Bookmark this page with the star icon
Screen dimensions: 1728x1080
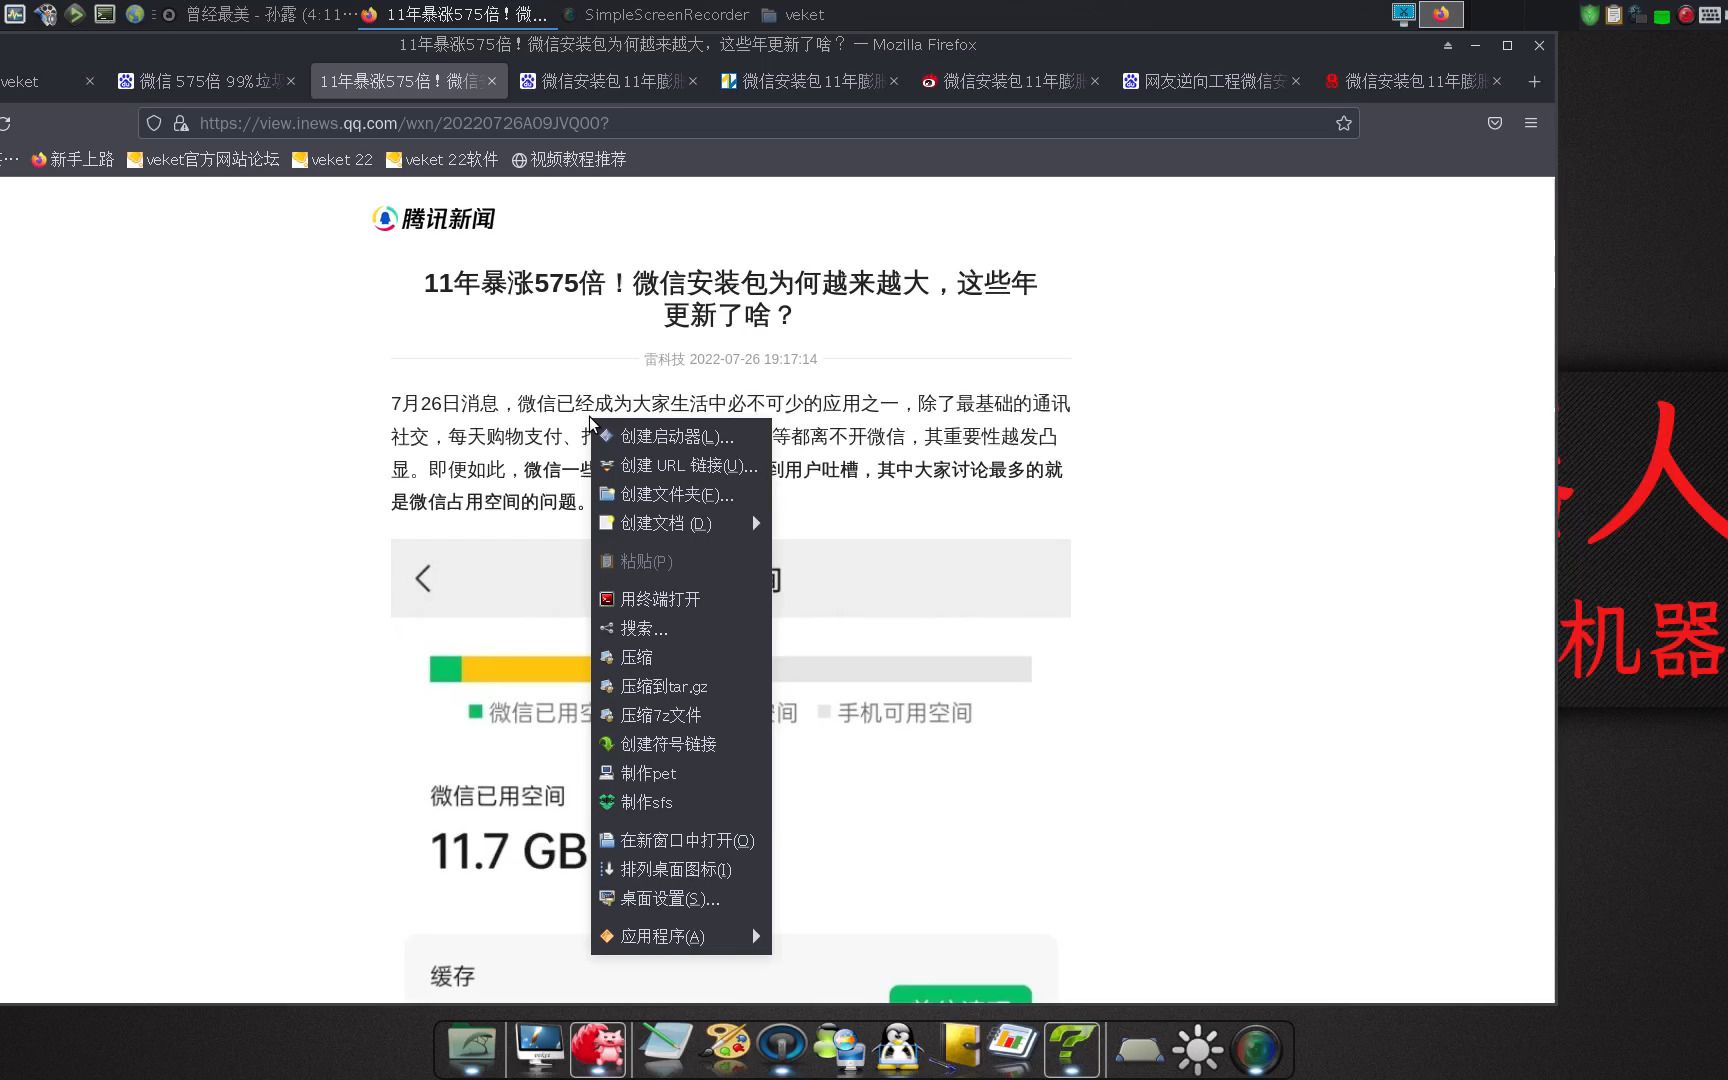click(1343, 123)
